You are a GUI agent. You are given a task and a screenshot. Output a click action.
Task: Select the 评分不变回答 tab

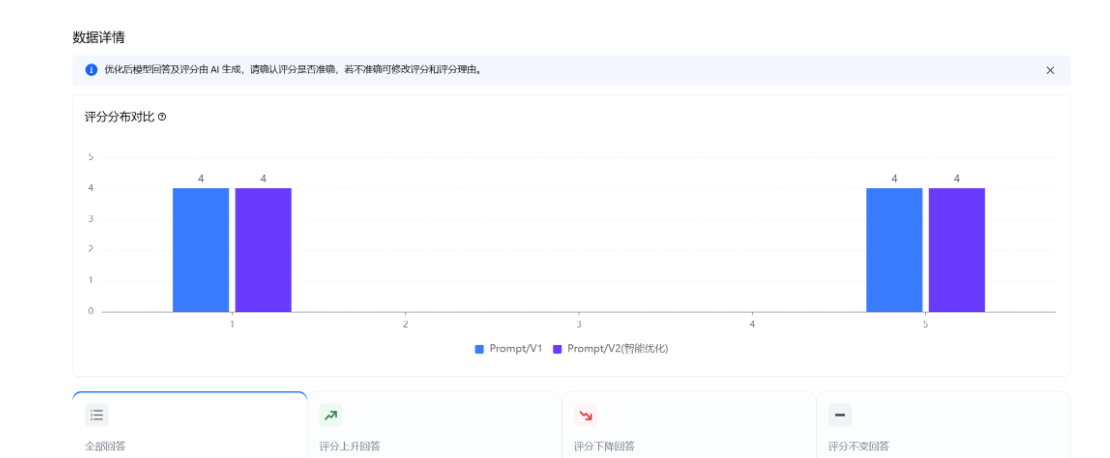click(944, 425)
